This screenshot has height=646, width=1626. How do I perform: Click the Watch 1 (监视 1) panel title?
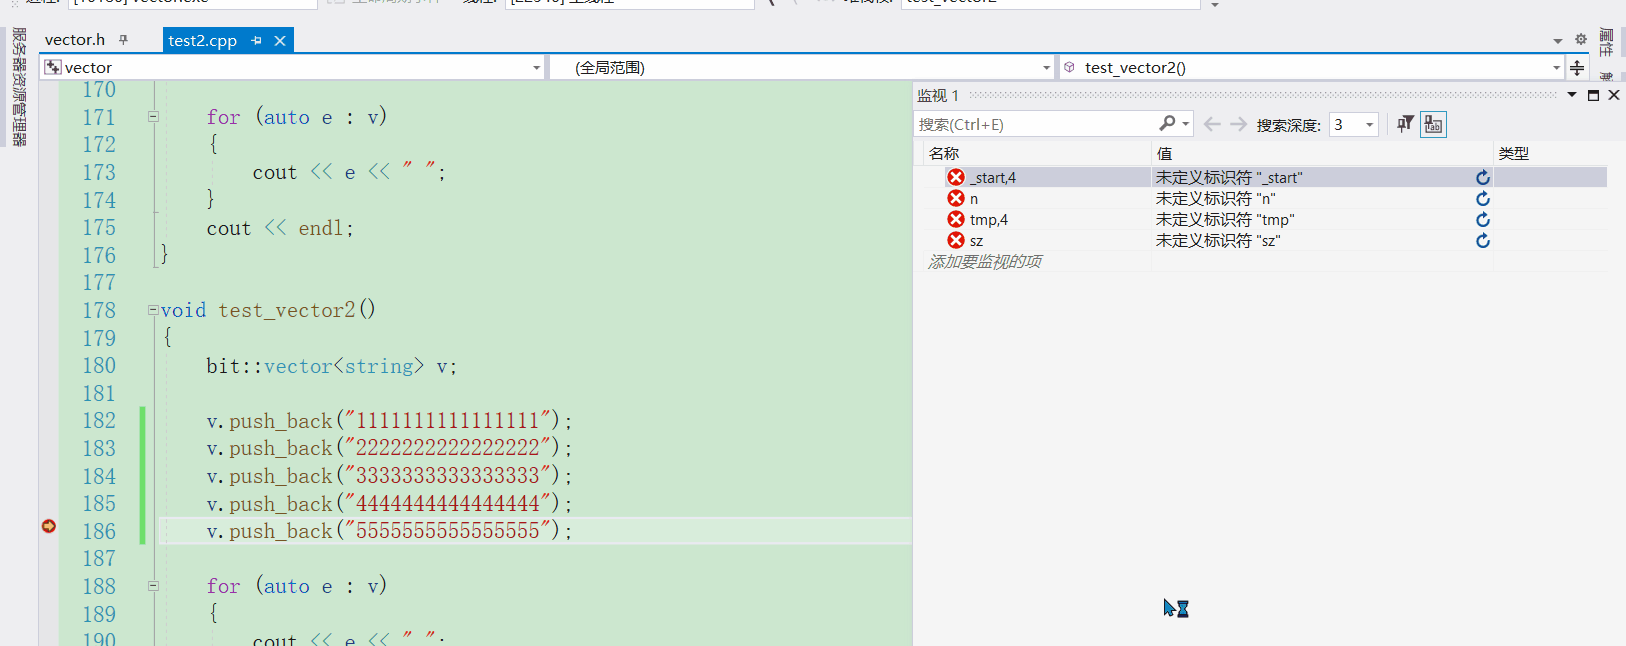click(938, 95)
